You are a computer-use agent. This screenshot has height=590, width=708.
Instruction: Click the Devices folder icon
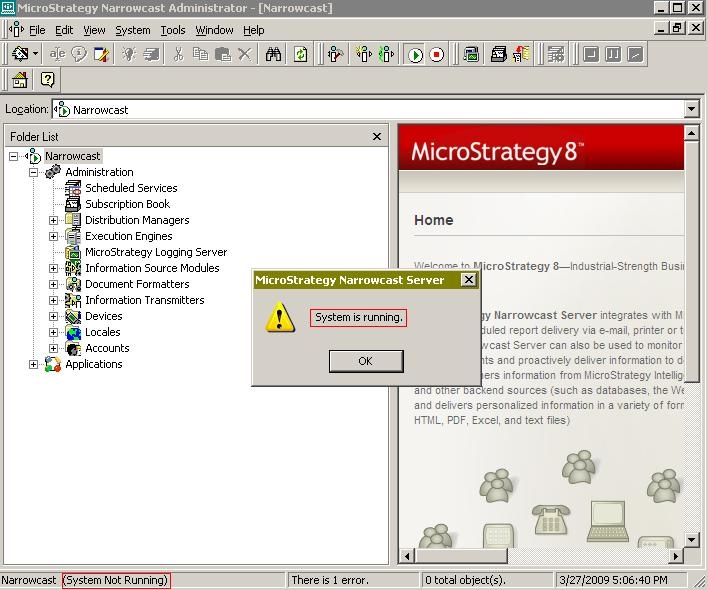point(73,316)
